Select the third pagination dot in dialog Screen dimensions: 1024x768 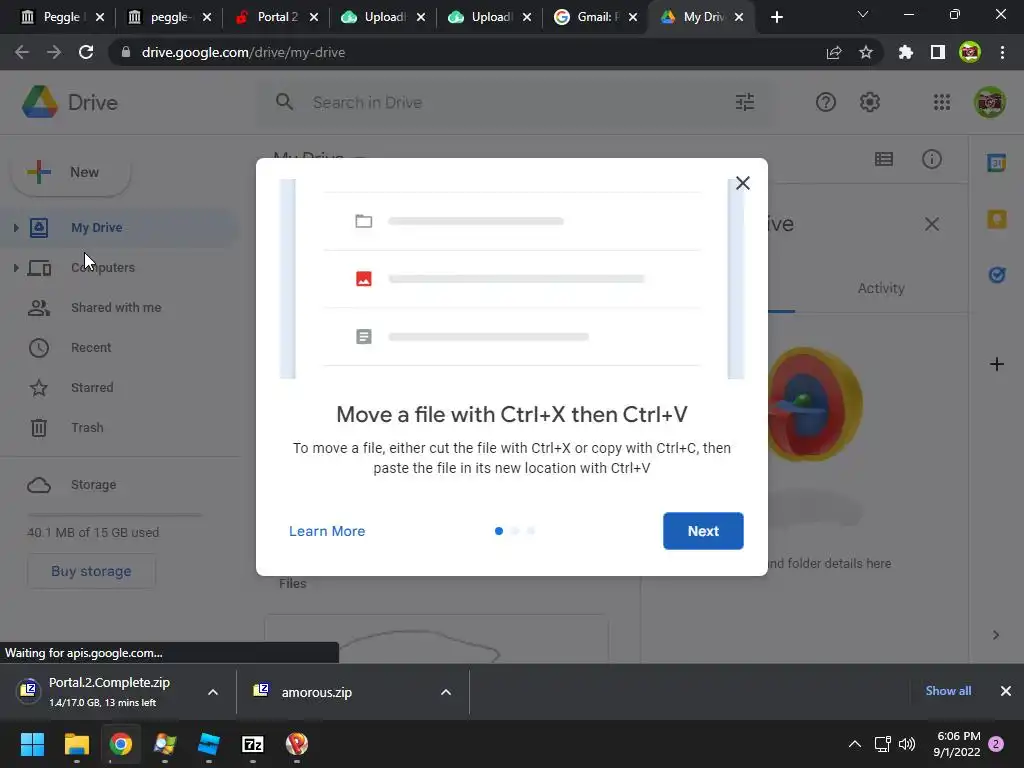(531, 531)
